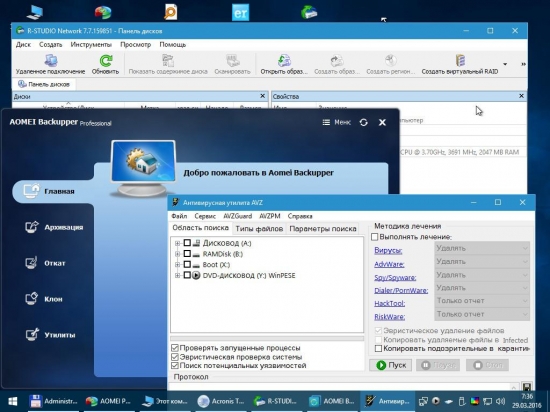Start scan with the Пуск button
This screenshot has width=550, height=412.
coord(390,365)
